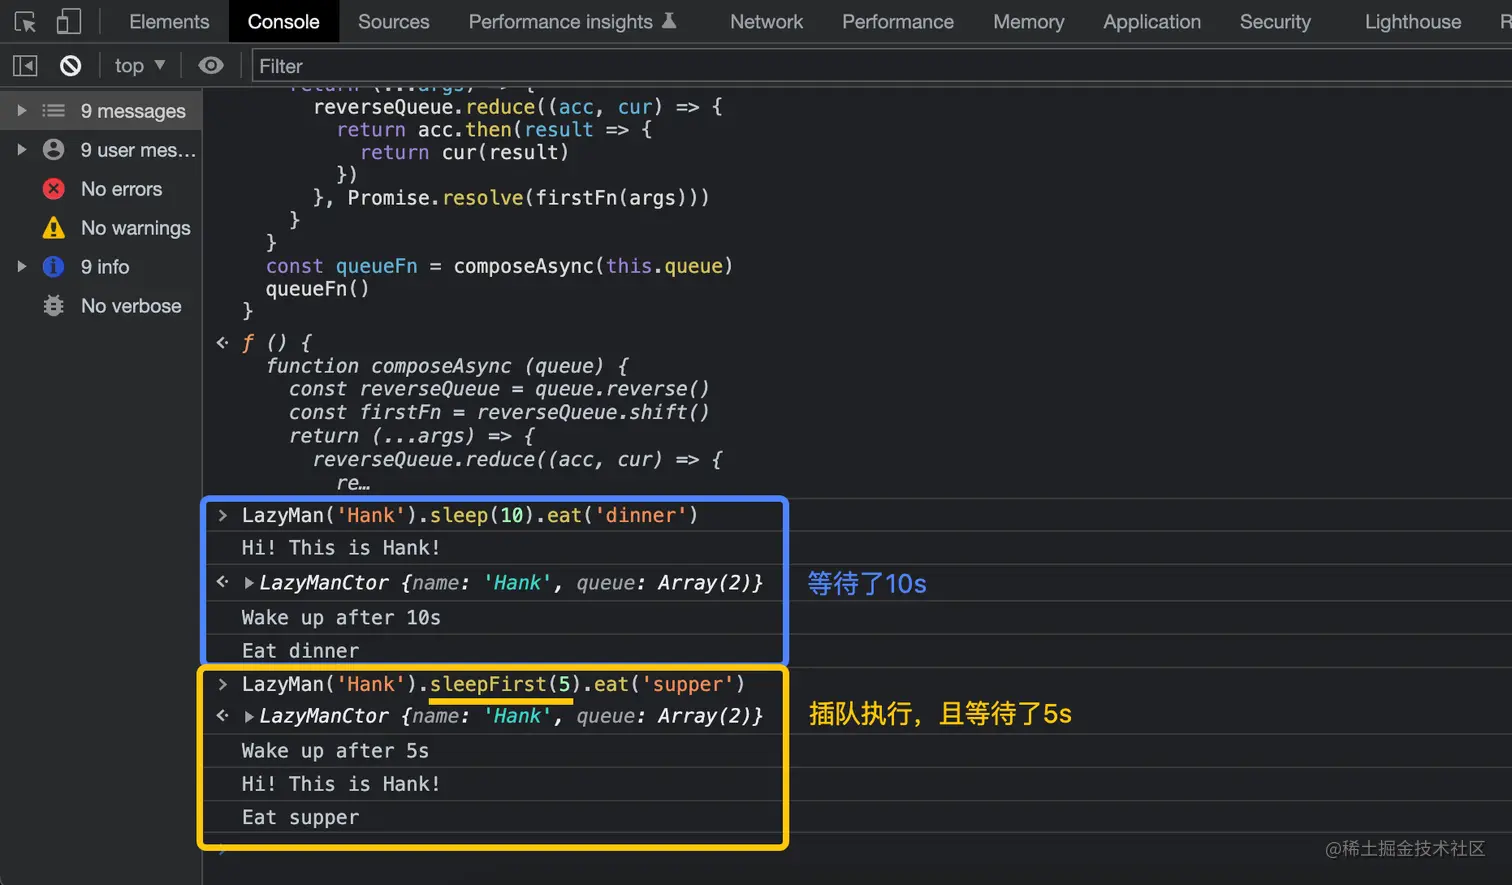The width and height of the screenshot is (1512, 885).
Task: Open the Application tab
Action: point(1152,21)
